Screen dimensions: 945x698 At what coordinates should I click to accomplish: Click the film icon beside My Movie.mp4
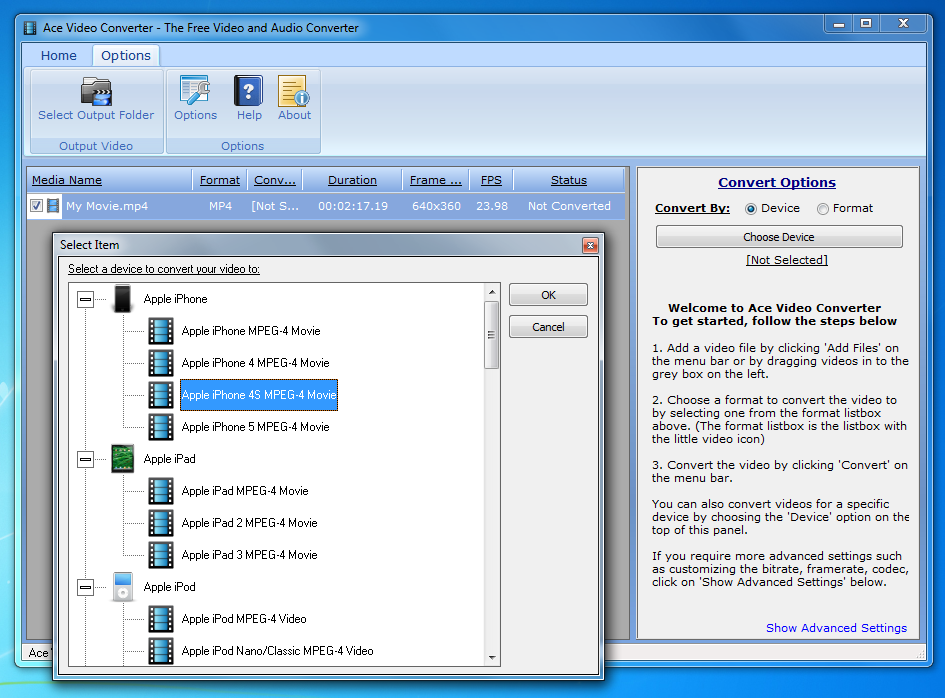tap(53, 206)
